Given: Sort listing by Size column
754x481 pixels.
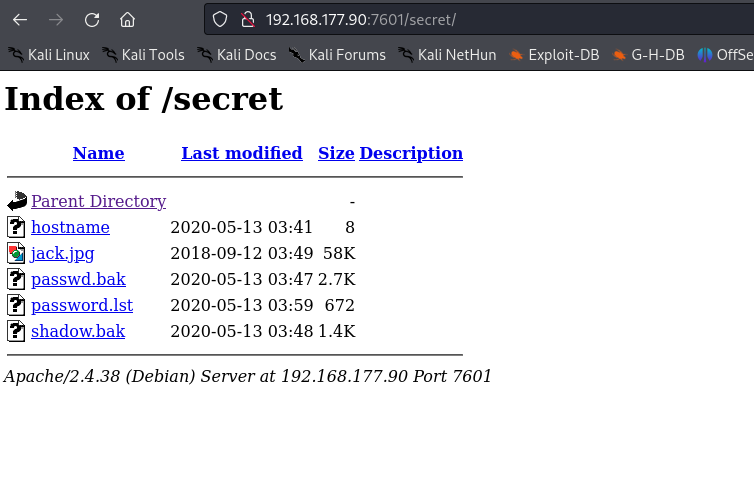Looking at the screenshot, I should tap(336, 153).
